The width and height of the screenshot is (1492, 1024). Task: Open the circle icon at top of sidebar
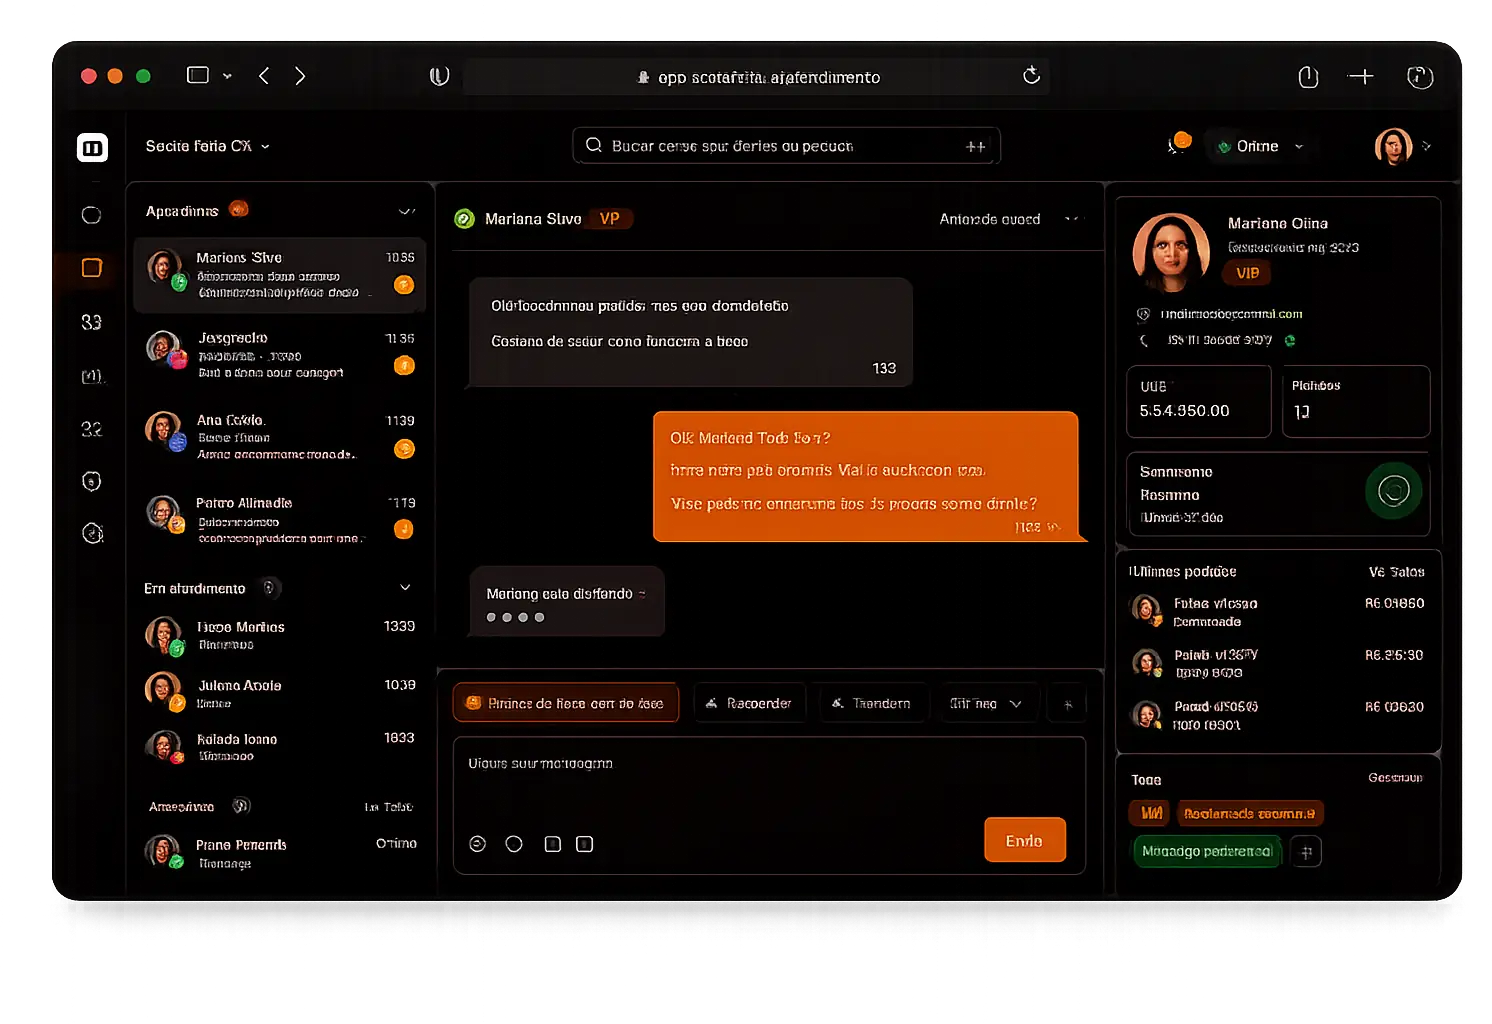point(92,215)
